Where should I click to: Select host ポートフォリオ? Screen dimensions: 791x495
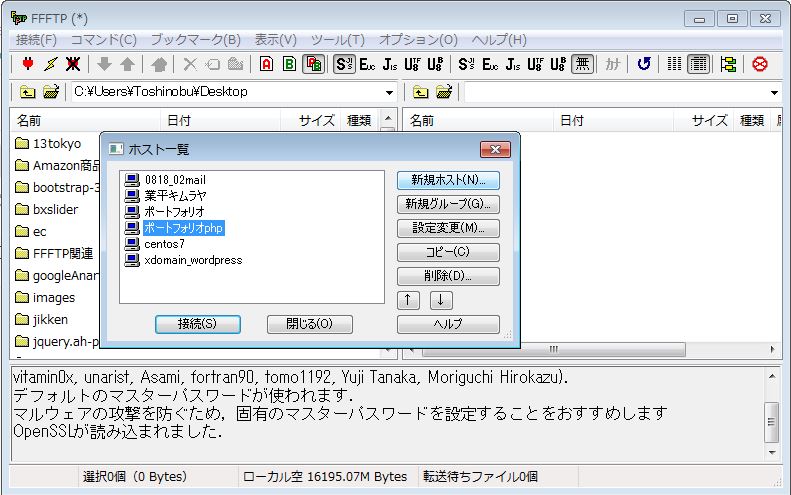[x=175, y=212]
